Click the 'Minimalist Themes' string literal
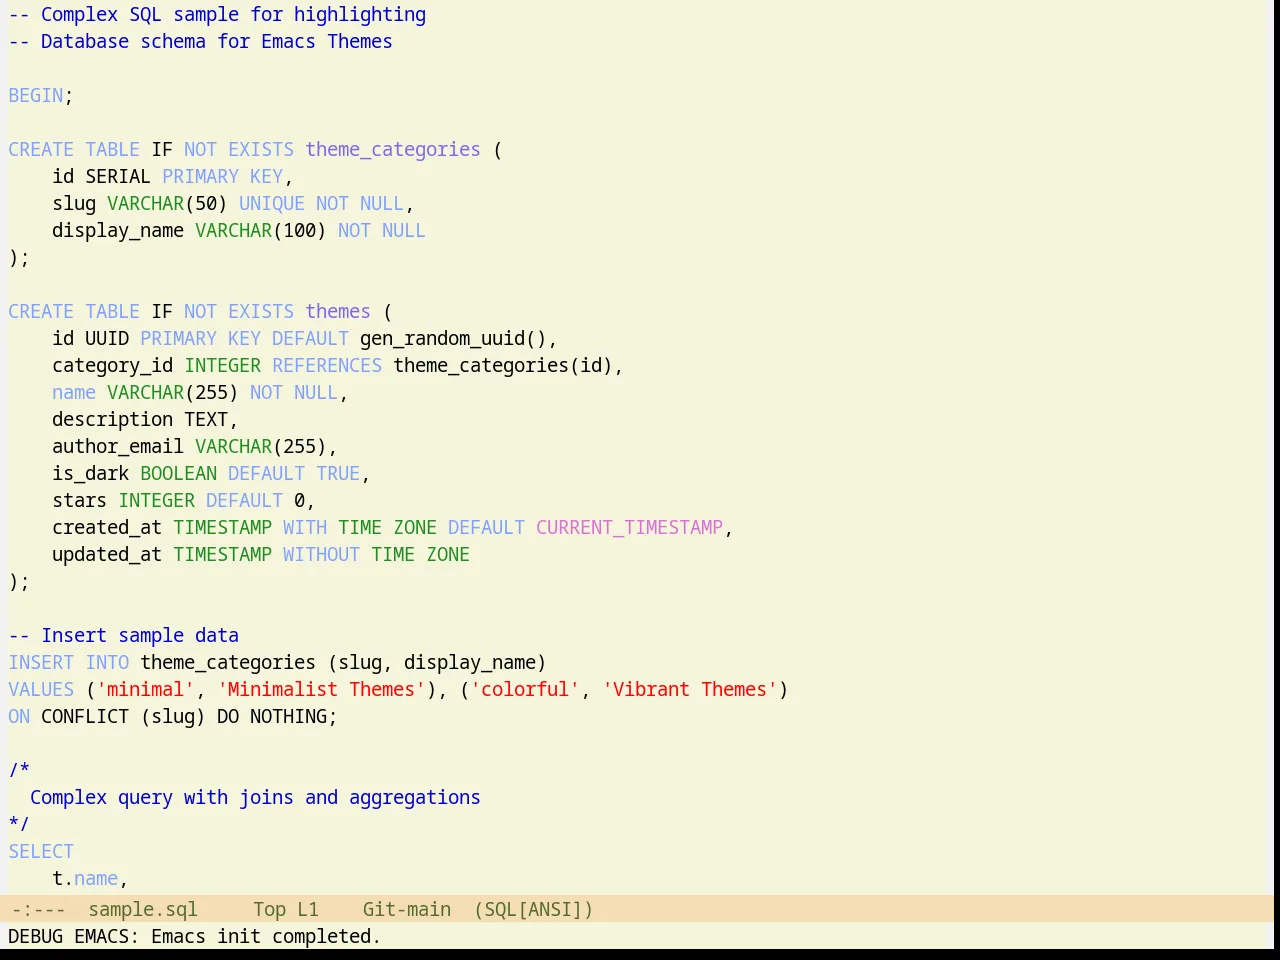This screenshot has width=1280, height=960. 321,689
